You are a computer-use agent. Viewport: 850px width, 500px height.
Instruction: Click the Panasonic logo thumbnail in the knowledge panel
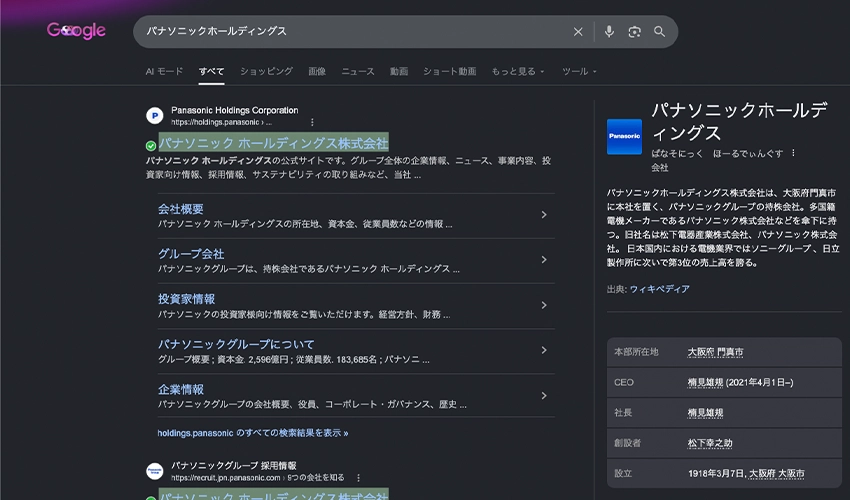[624, 137]
